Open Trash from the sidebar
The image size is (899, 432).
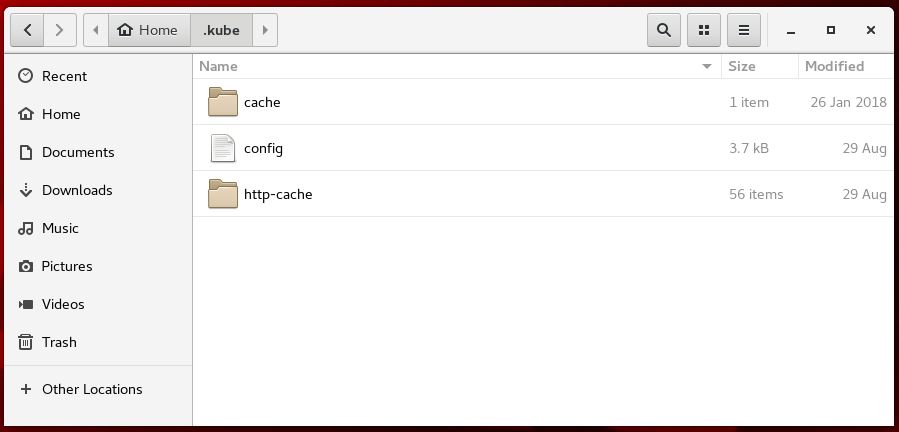point(59,342)
